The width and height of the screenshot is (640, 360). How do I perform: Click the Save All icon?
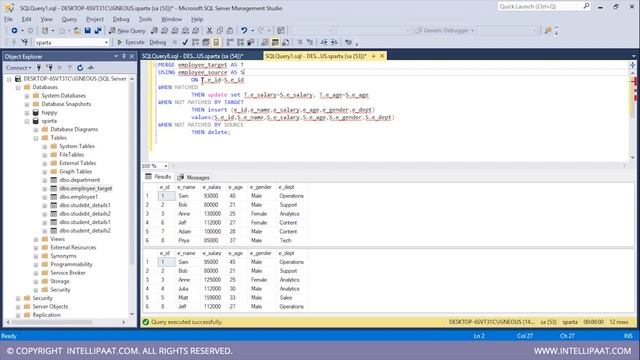[x=98, y=31]
